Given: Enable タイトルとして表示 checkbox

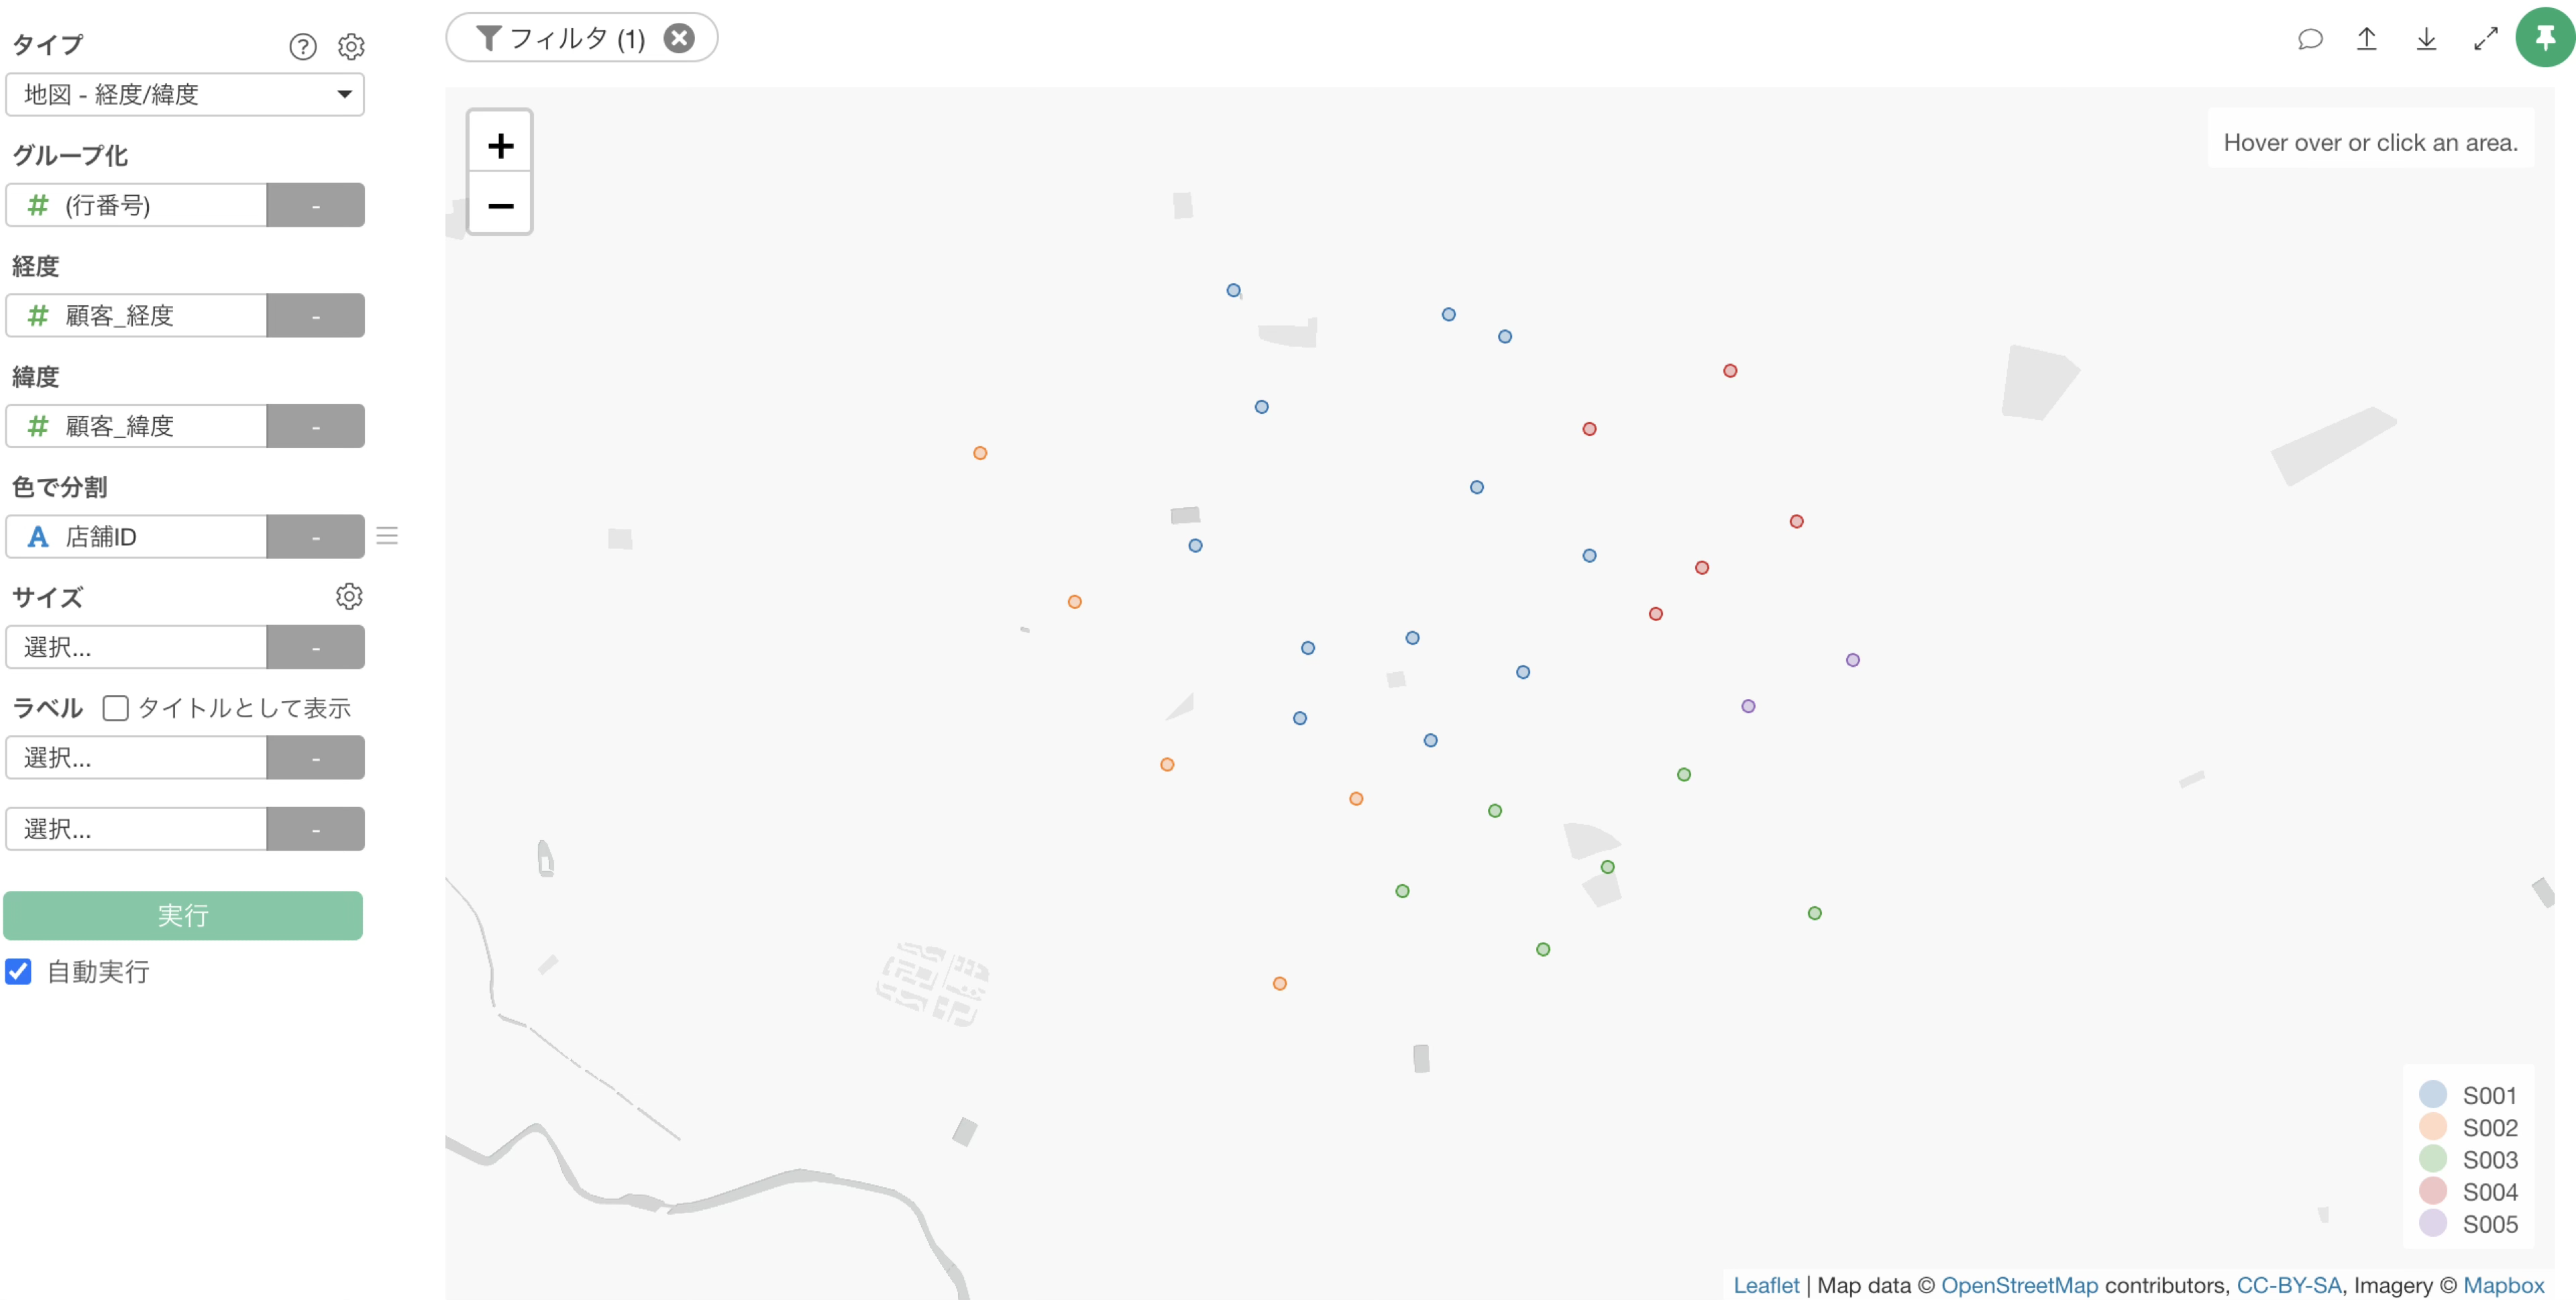Looking at the screenshot, I should [116, 708].
